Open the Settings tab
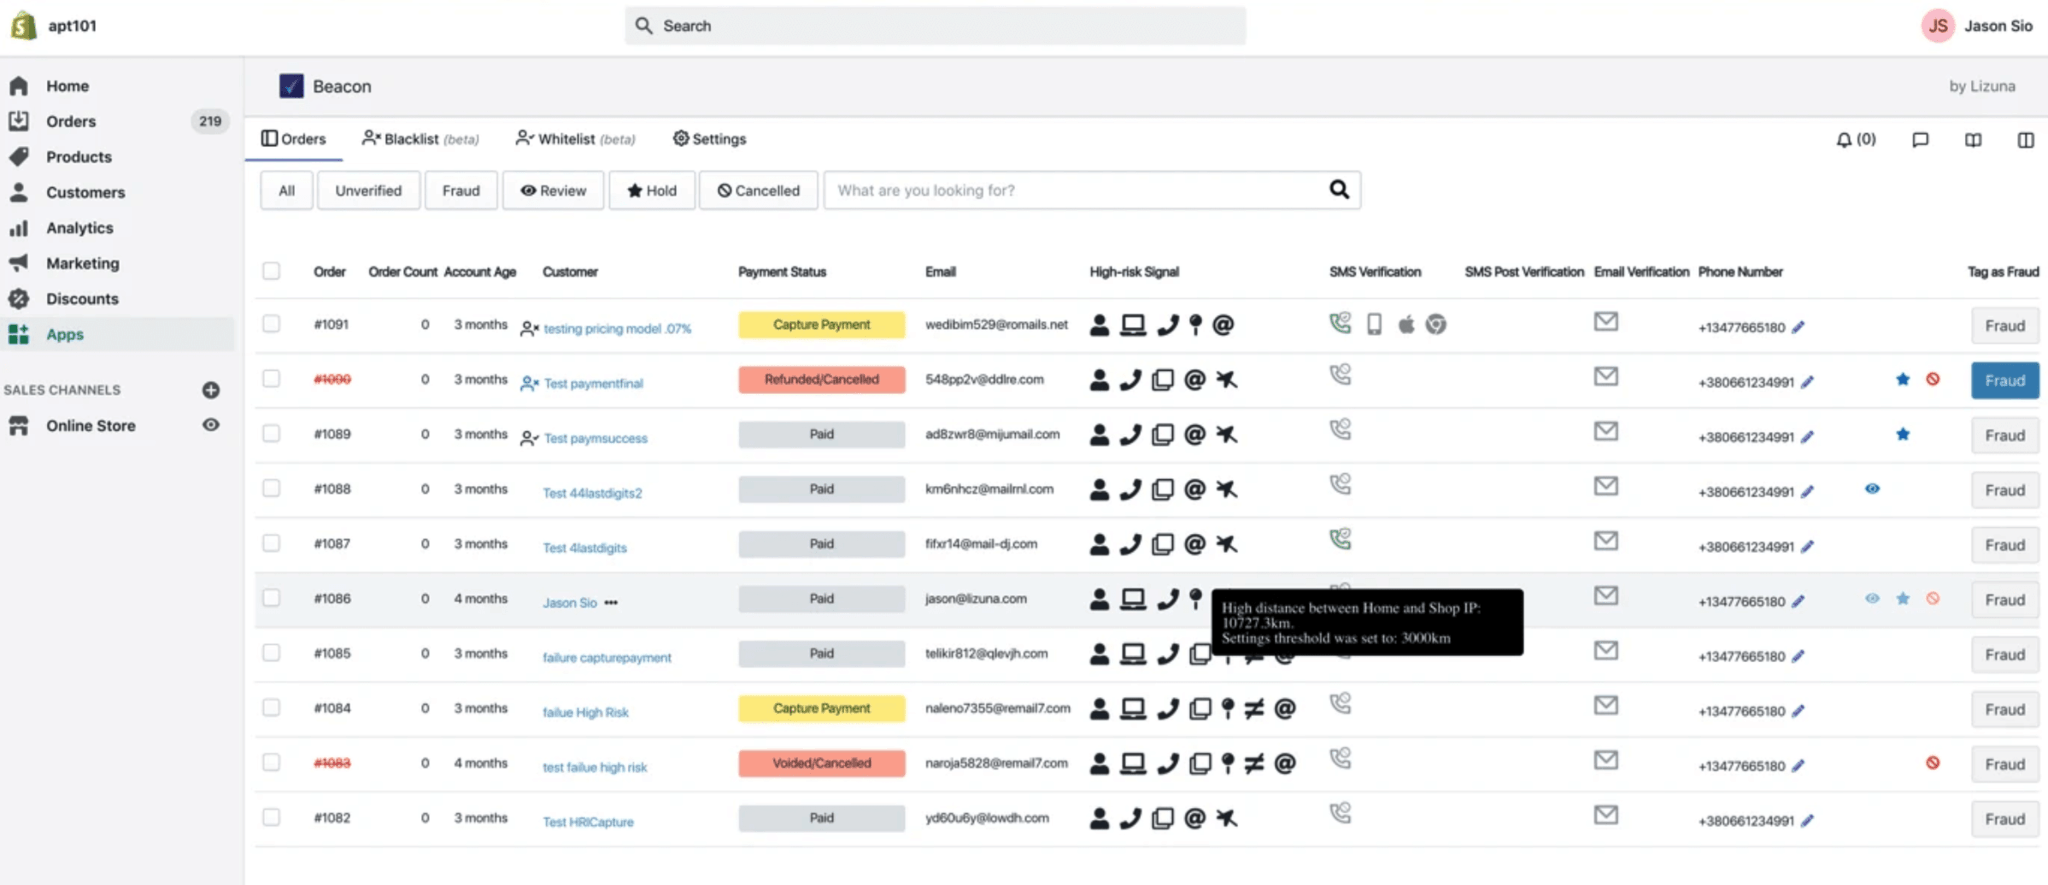 point(709,139)
